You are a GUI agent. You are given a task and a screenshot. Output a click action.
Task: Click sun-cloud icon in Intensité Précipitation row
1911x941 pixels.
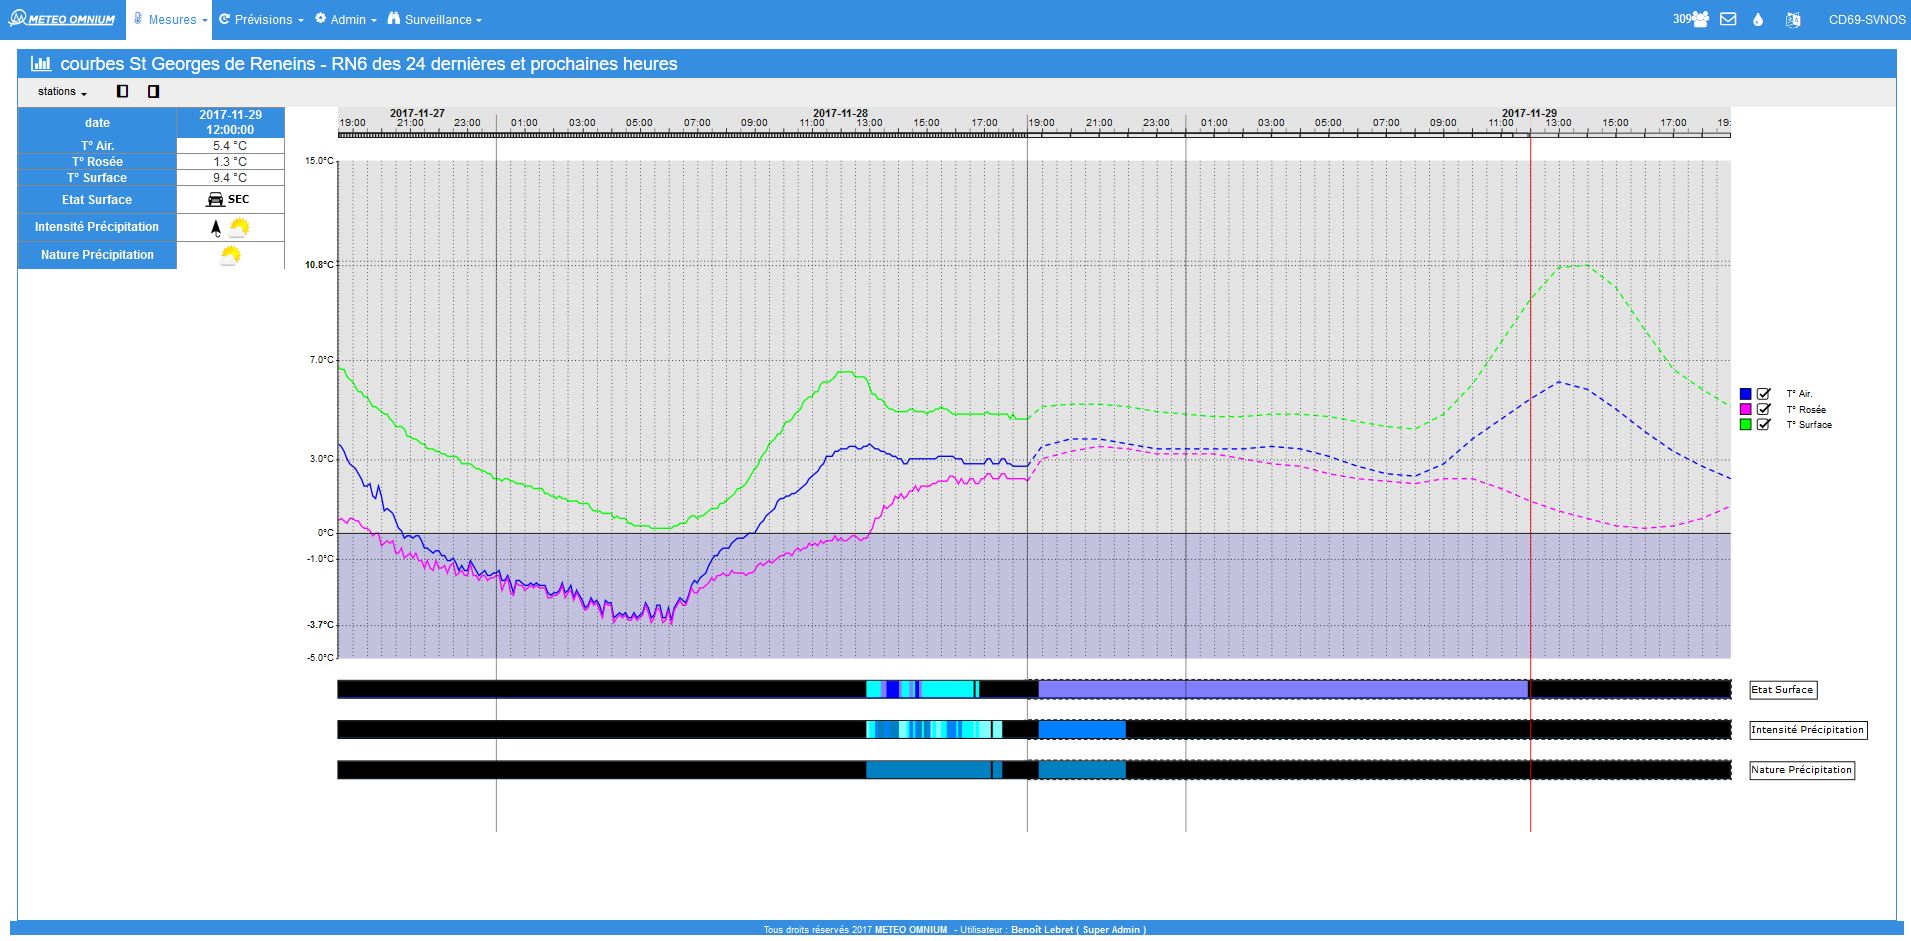tap(239, 227)
